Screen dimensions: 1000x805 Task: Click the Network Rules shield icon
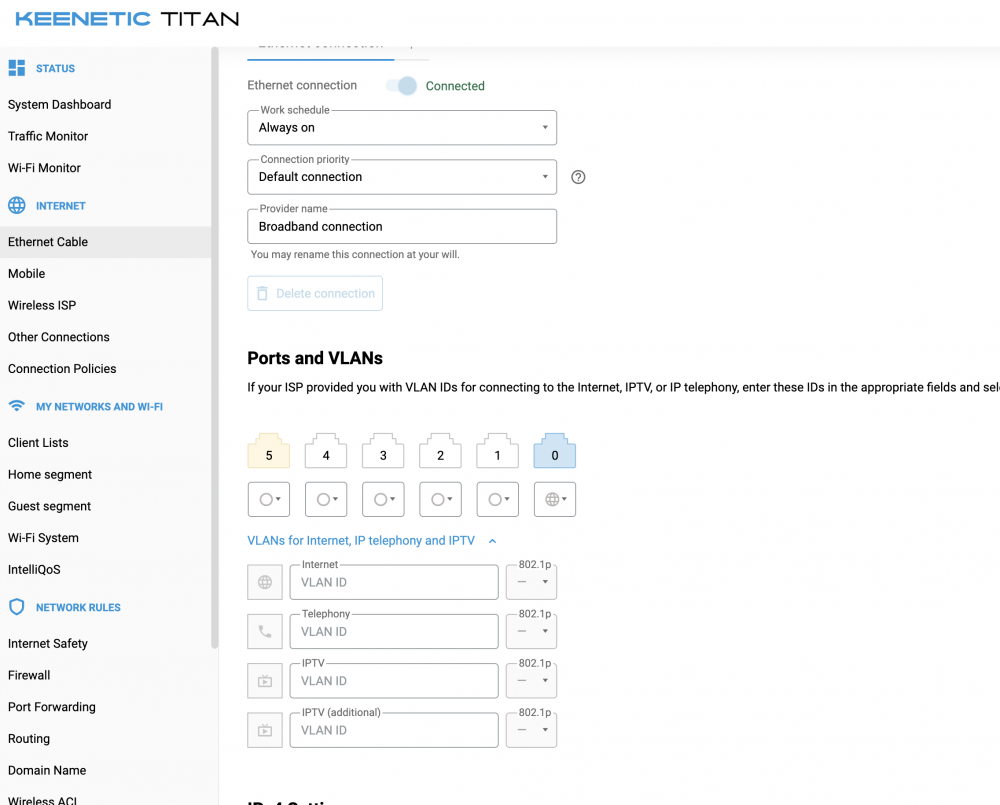point(17,608)
